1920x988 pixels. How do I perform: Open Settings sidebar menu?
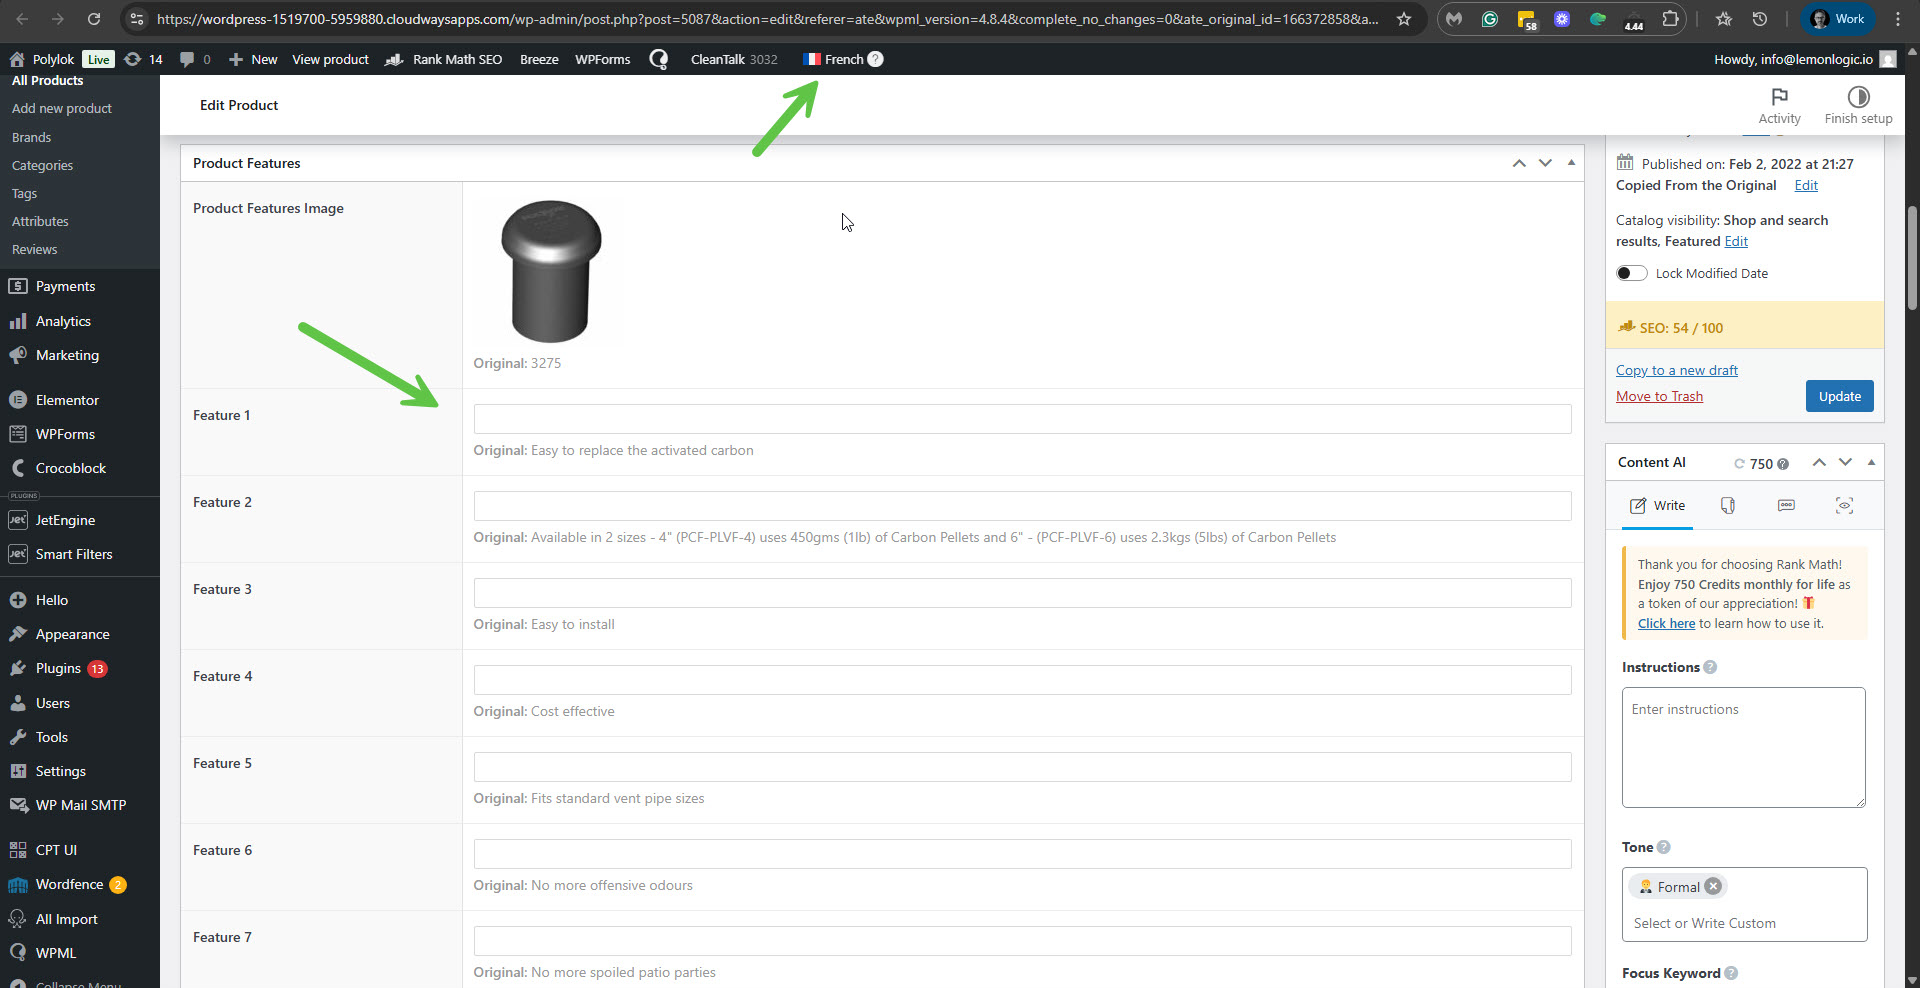[60, 771]
